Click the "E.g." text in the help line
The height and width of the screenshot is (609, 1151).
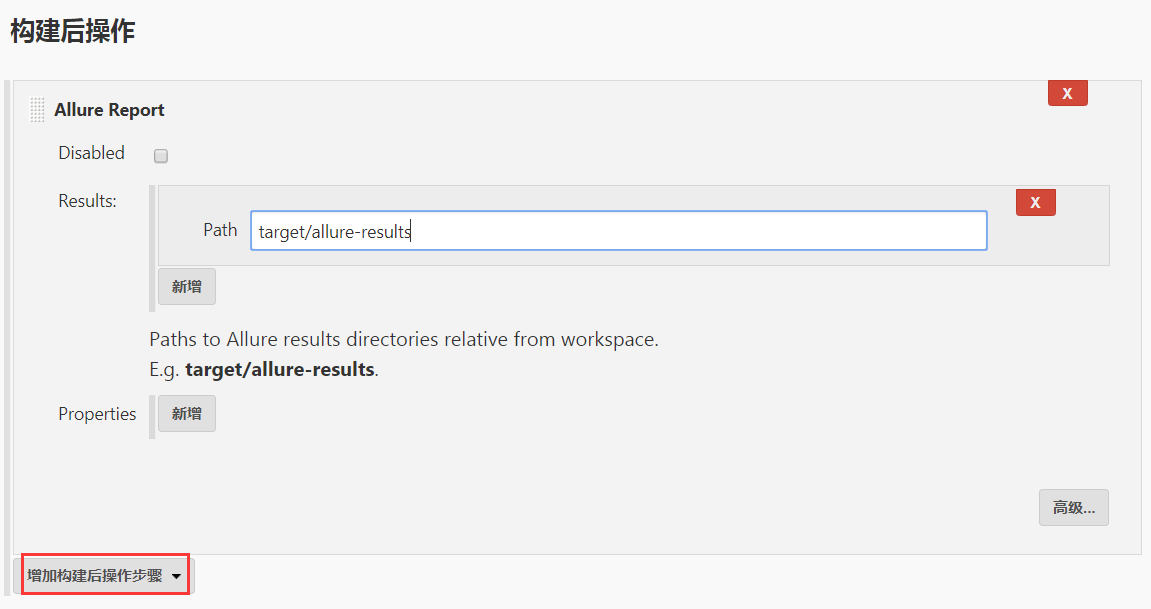[x=165, y=369]
